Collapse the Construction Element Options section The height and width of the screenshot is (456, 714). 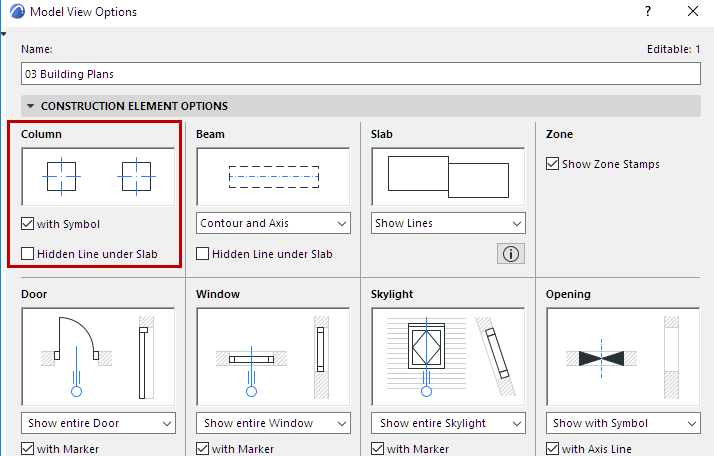click(31, 106)
